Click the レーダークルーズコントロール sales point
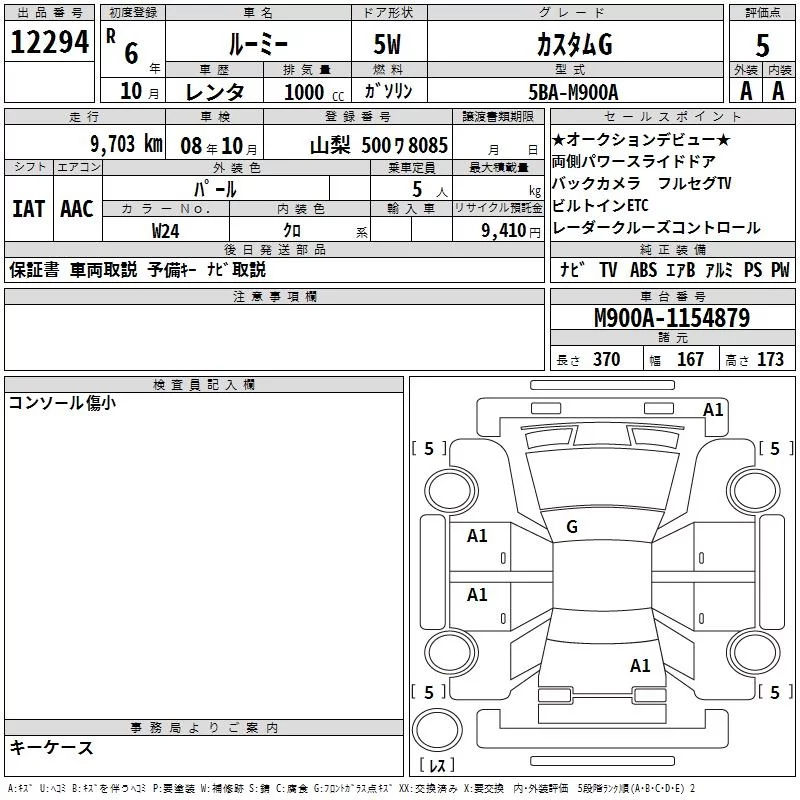 click(x=656, y=228)
